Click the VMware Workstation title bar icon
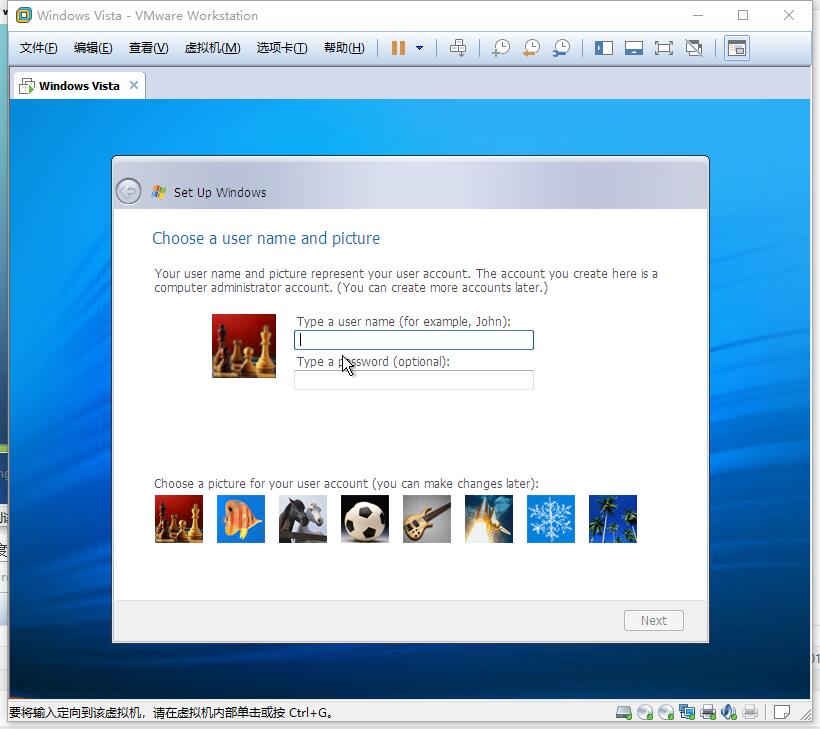Image resolution: width=820 pixels, height=729 pixels. [24, 15]
